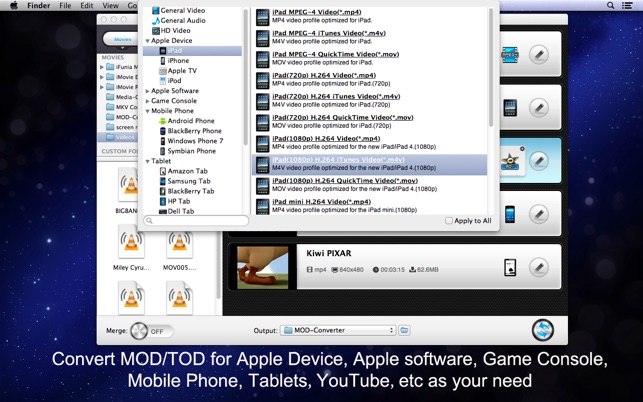The height and width of the screenshot is (402, 643).
Task: Click the iPad MPEG-4 iTunes Video profile icon
Action: pos(262,39)
